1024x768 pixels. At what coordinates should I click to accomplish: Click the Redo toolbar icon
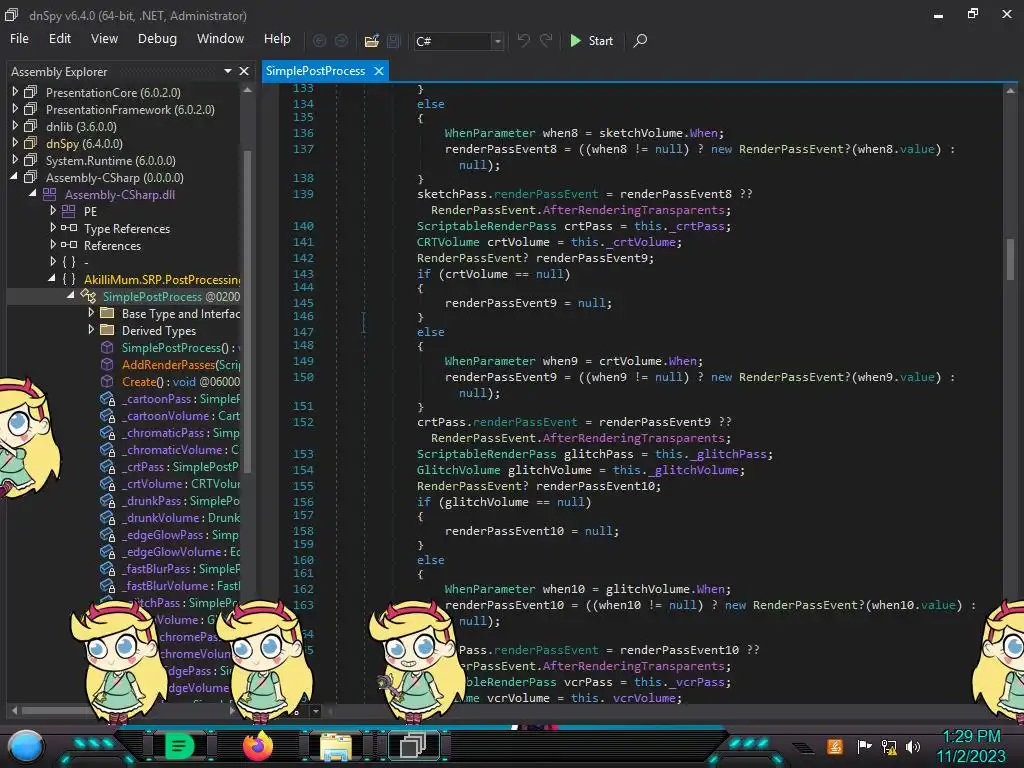coord(546,40)
